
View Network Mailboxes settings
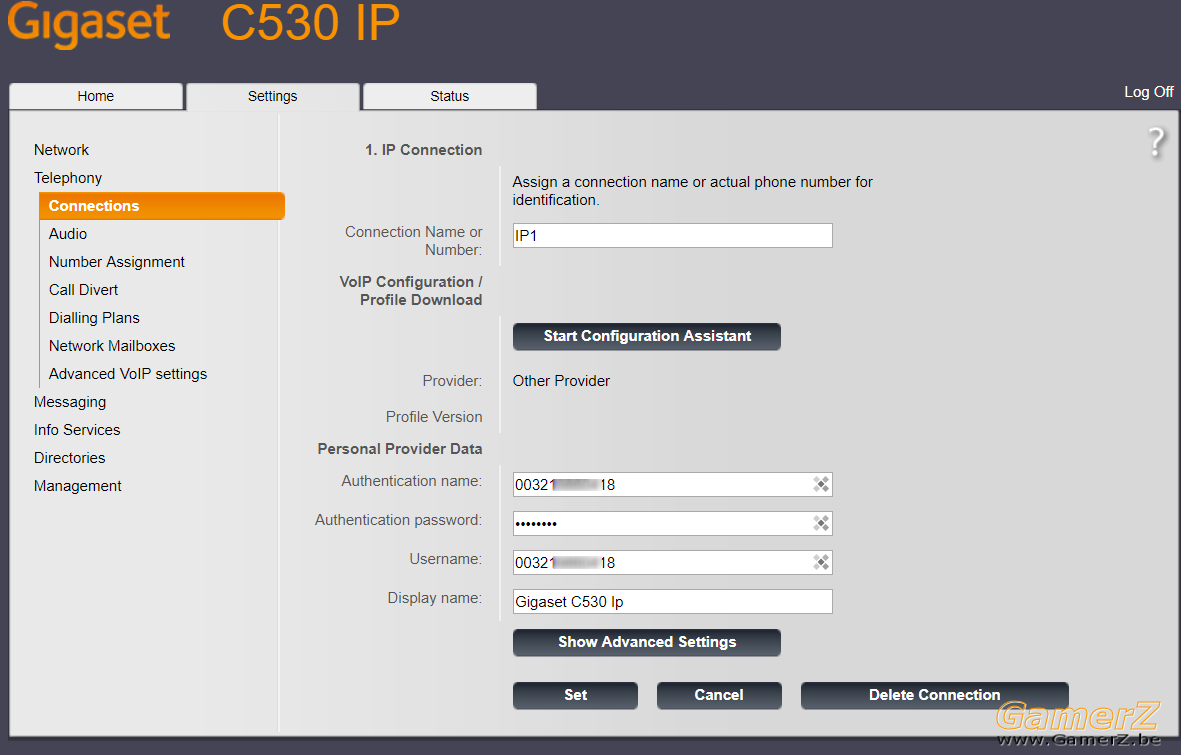click(112, 346)
